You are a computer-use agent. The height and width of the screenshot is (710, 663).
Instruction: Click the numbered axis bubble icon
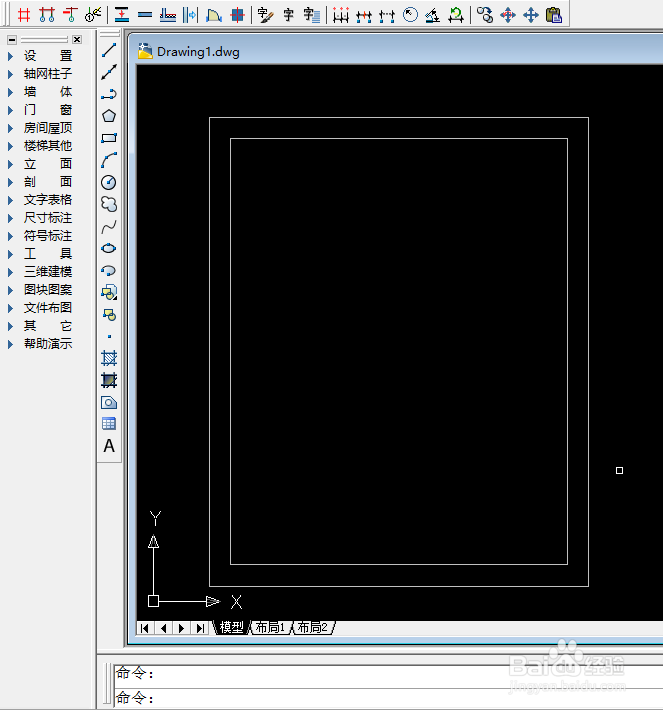[x=93, y=15]
